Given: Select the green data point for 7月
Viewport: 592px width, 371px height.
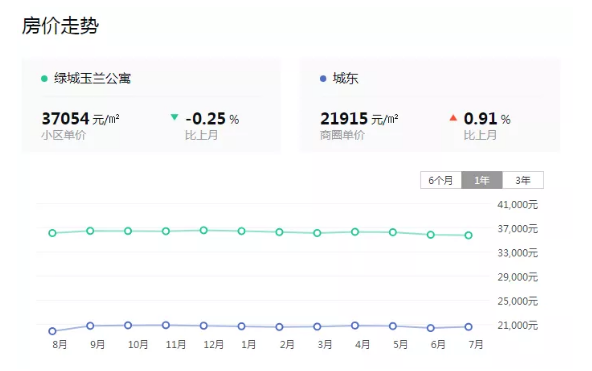Looking at the screenshot, I should 469,235.
